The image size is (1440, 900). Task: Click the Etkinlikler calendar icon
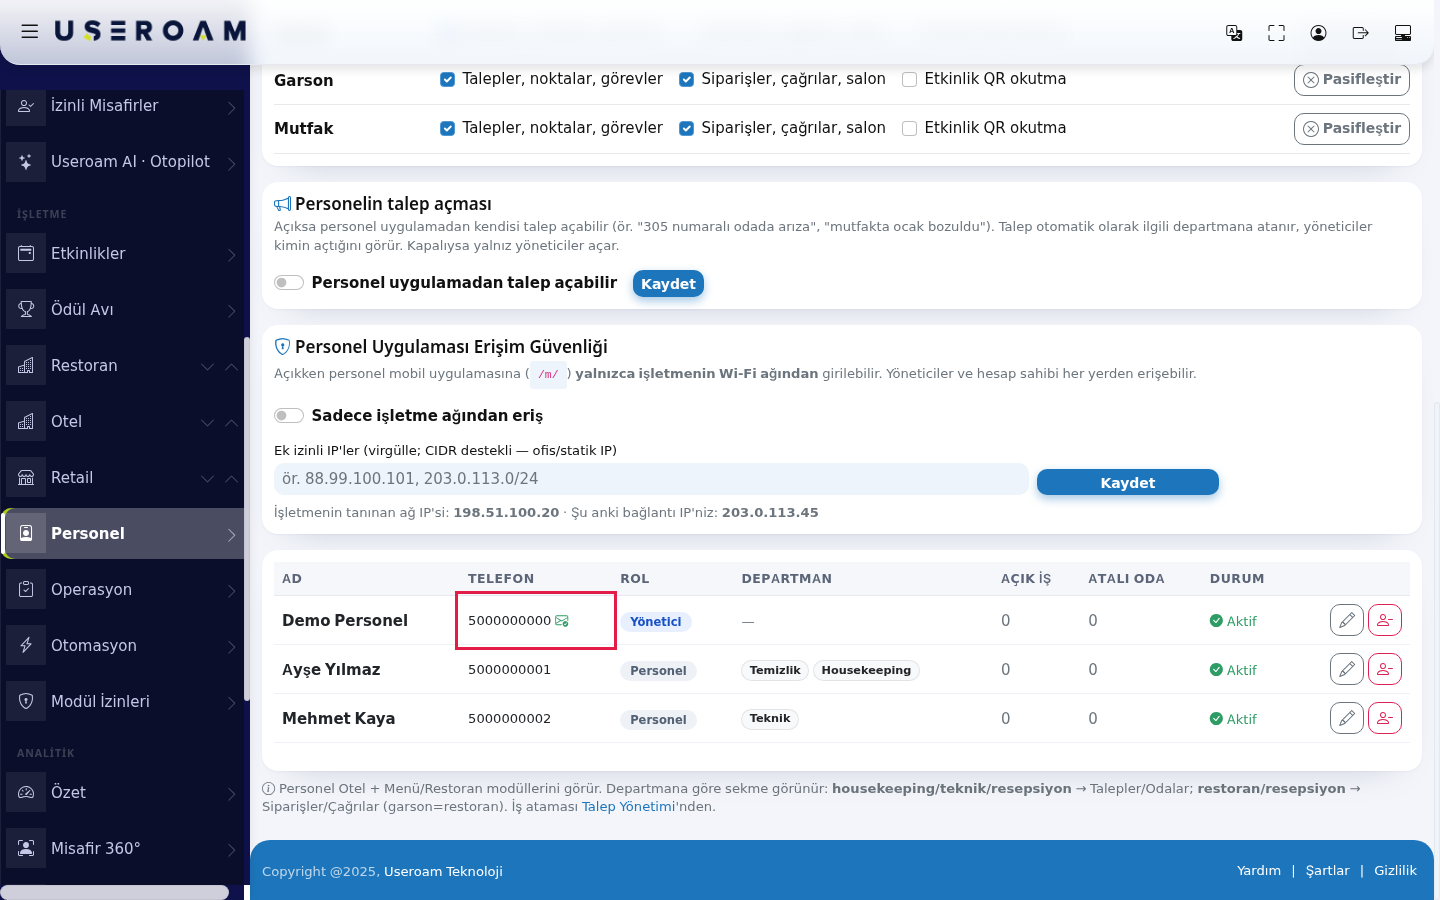coord(26,254)
